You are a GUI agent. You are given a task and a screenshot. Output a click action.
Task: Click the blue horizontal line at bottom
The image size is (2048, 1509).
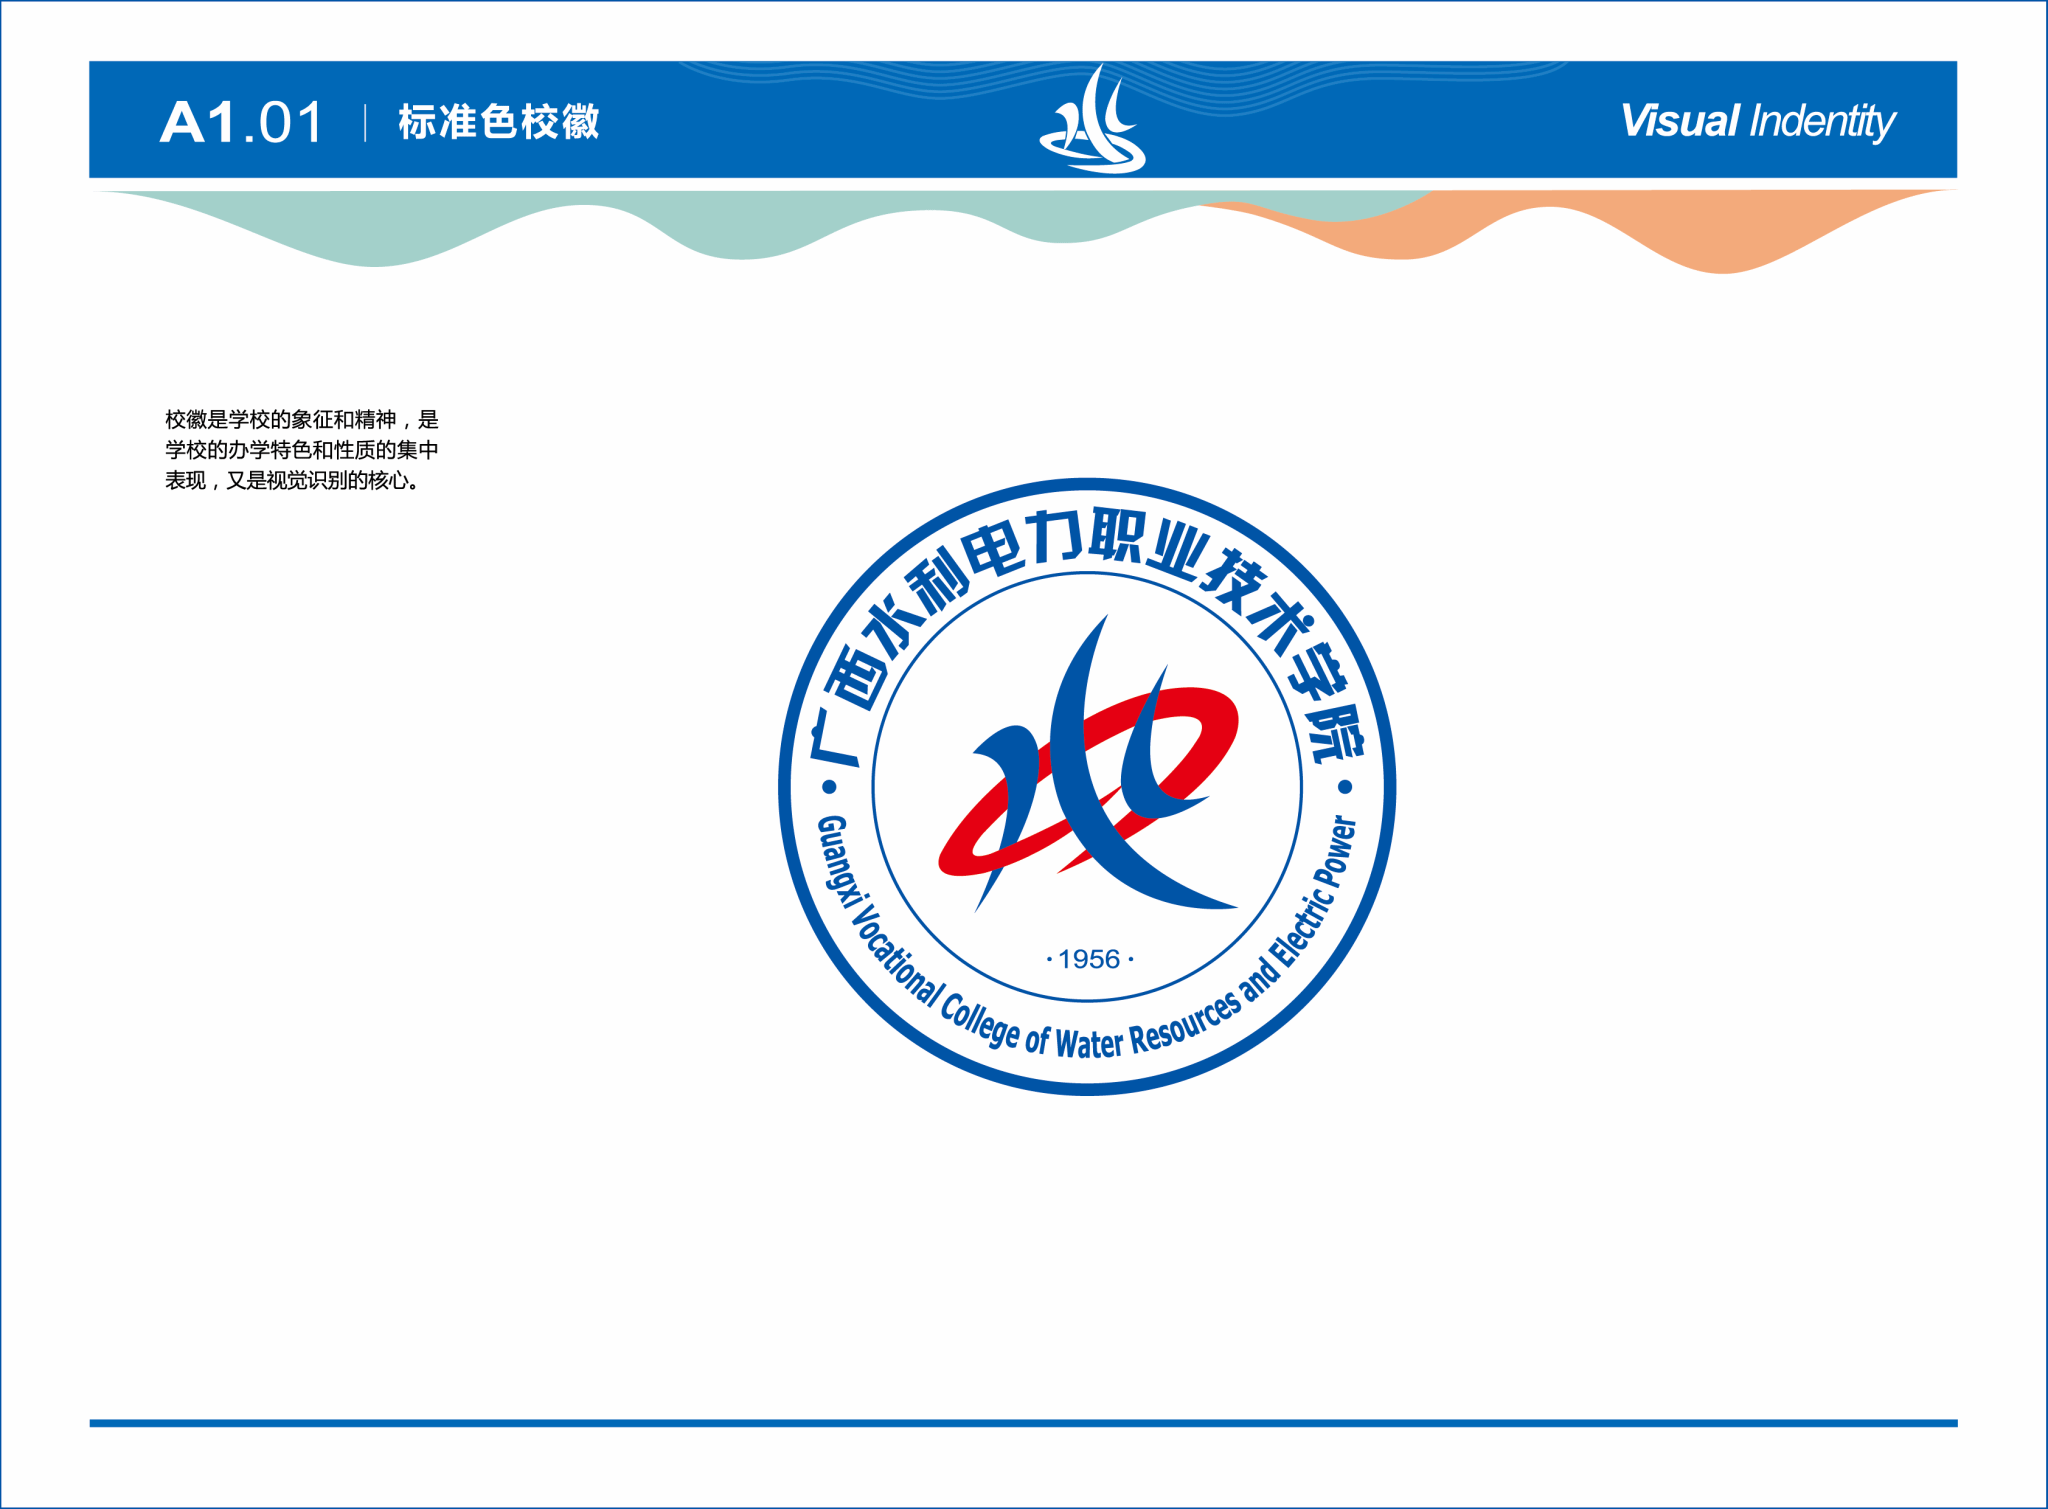[1023, 1422]
